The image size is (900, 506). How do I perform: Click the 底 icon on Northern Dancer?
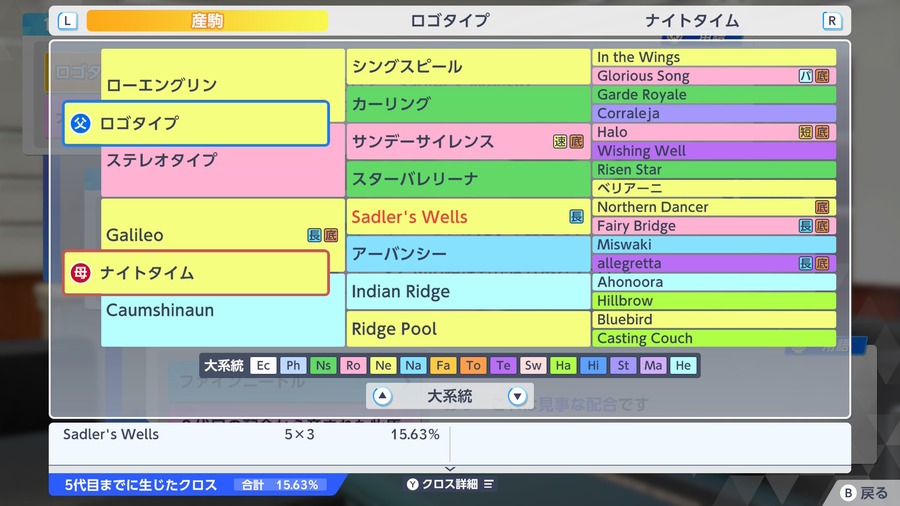(x=822, y=207)
